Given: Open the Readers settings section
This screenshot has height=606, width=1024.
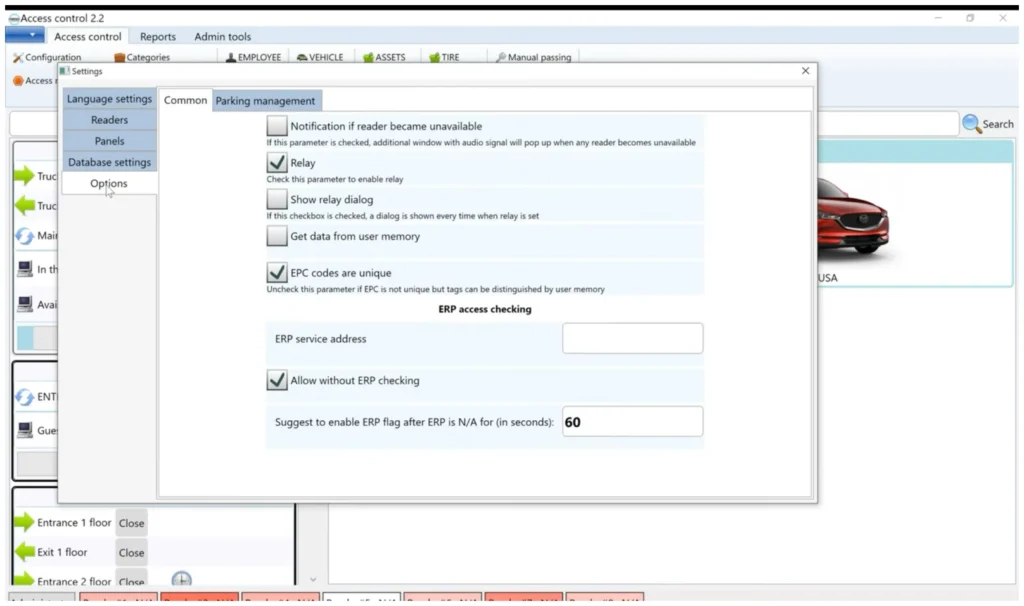Looking at the screenshot, I should tap(109, 120).
